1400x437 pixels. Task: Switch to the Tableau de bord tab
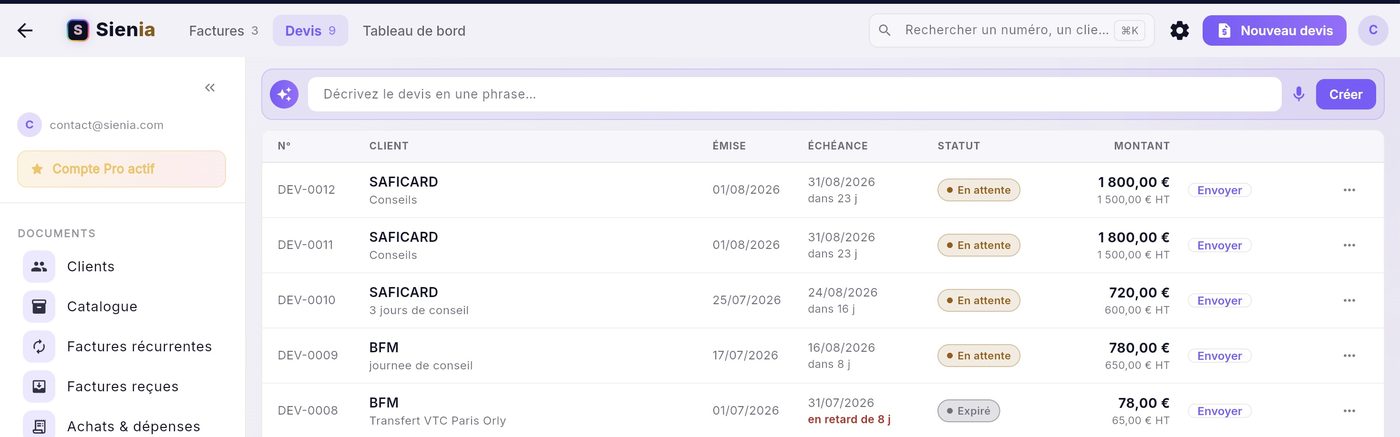point(414,31)
